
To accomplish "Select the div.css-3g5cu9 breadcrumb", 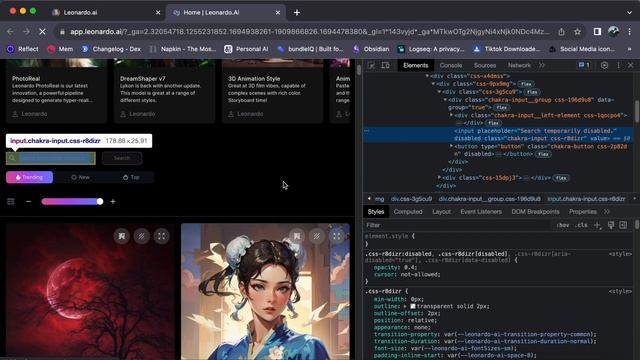I will 411,199.
